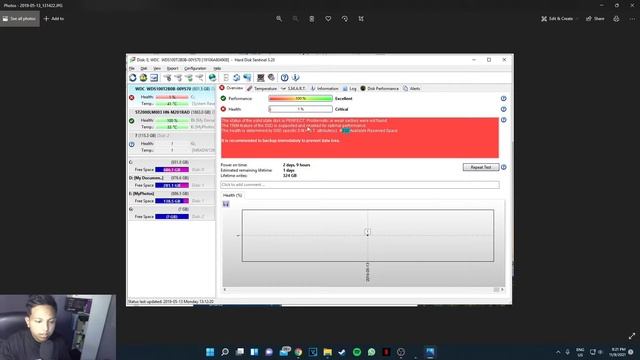Switch to the Log tab
Screen dimensions: 640x360
pyautogui.click(x=350, y=89)
